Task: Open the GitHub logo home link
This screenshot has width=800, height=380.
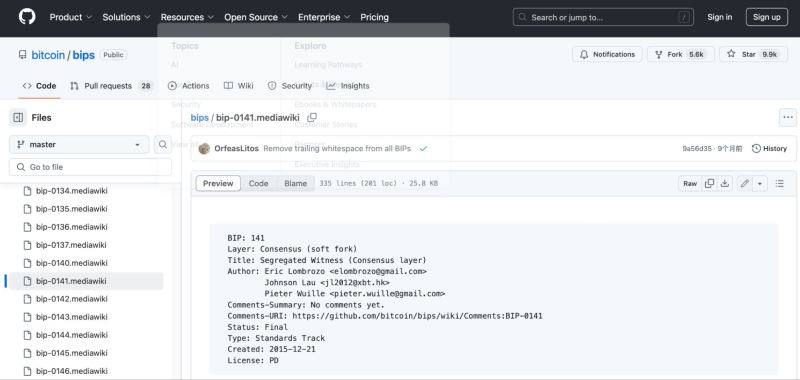Action: tap(27, 17)
